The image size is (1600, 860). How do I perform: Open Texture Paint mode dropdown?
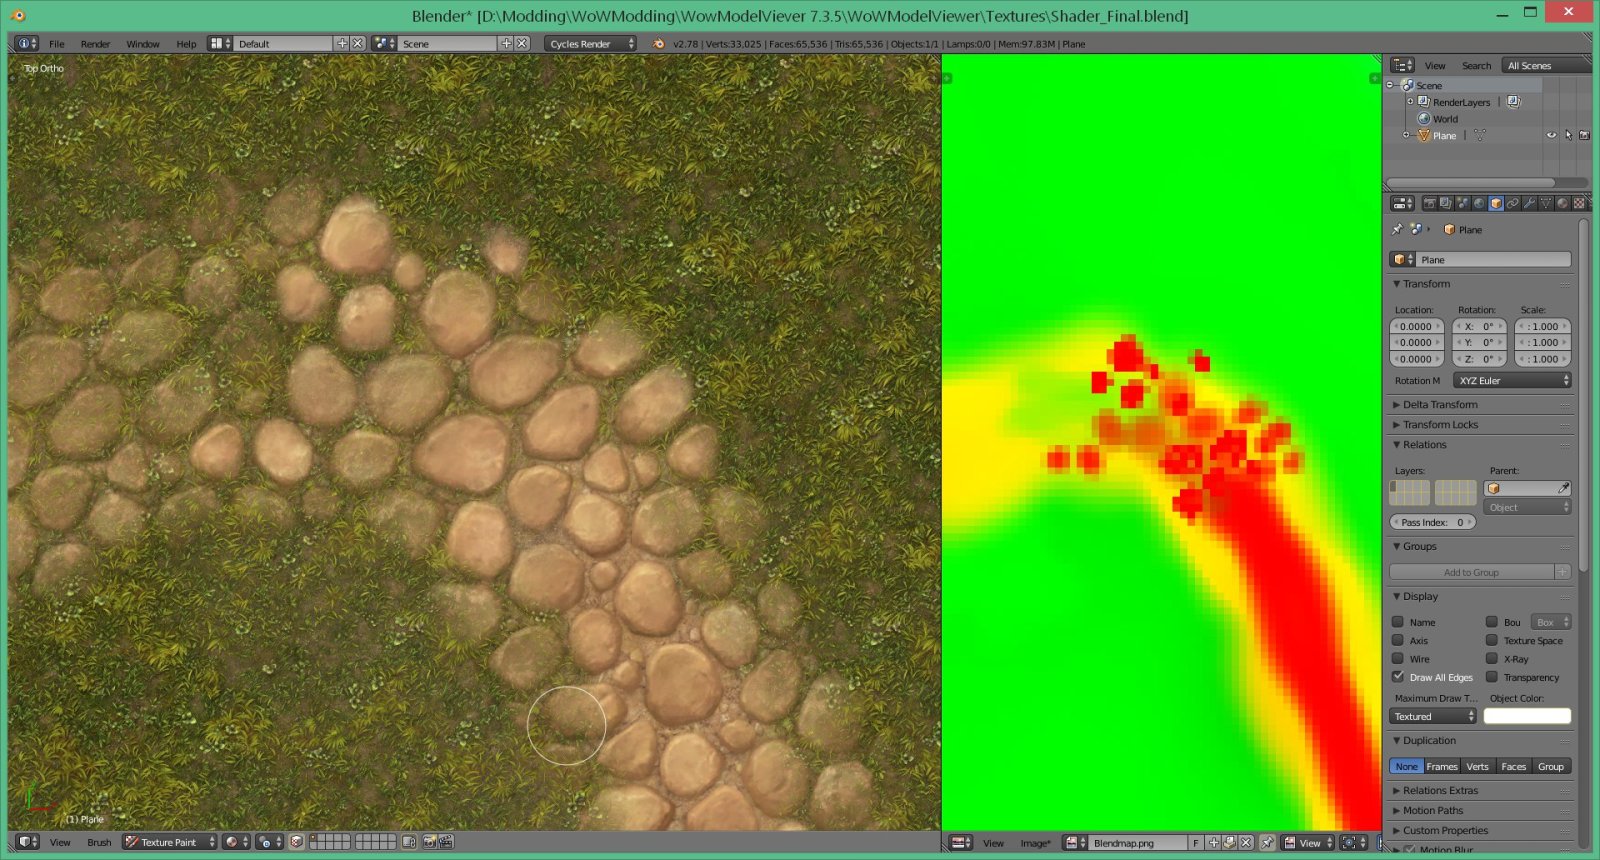point(169,842)
